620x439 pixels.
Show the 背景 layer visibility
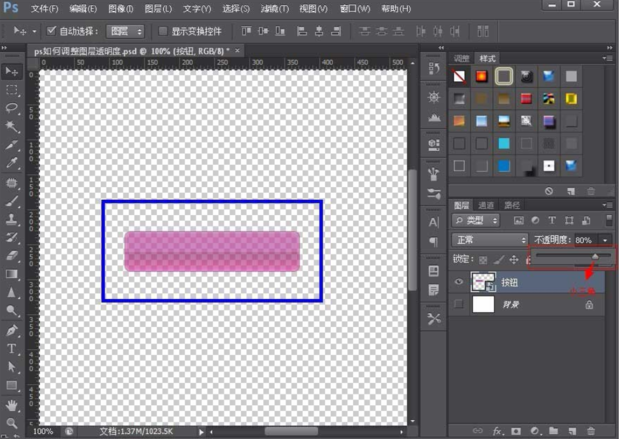click(x=459, y=304)
